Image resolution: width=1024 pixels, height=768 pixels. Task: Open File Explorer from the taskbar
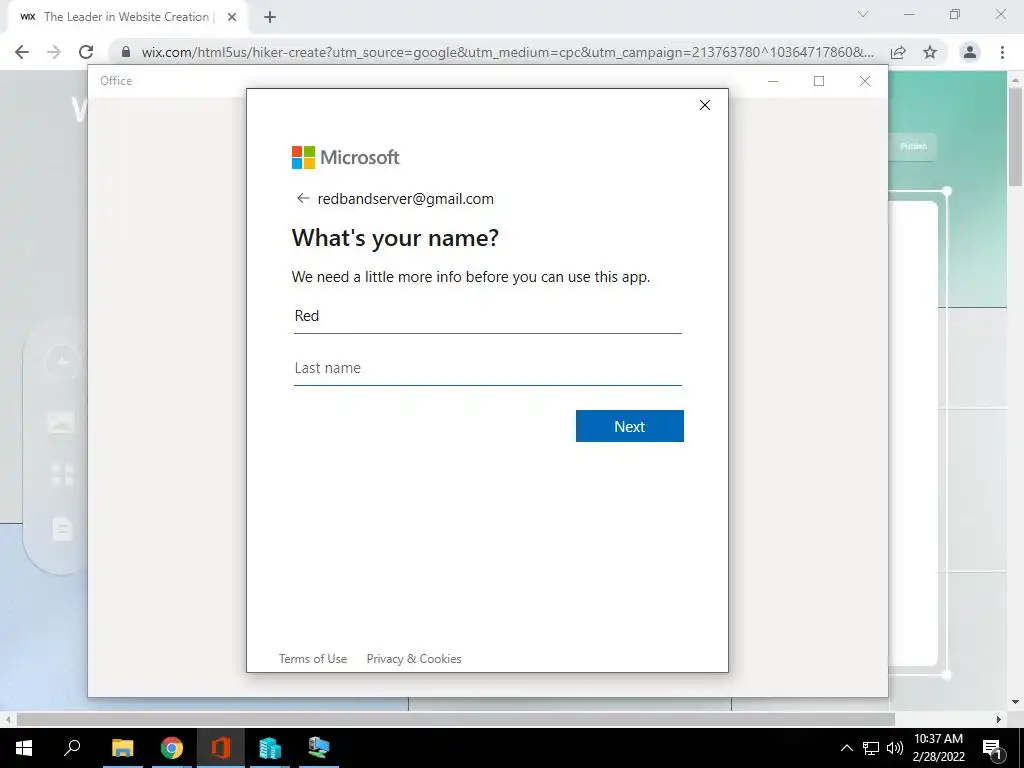(x=122, y=748)
